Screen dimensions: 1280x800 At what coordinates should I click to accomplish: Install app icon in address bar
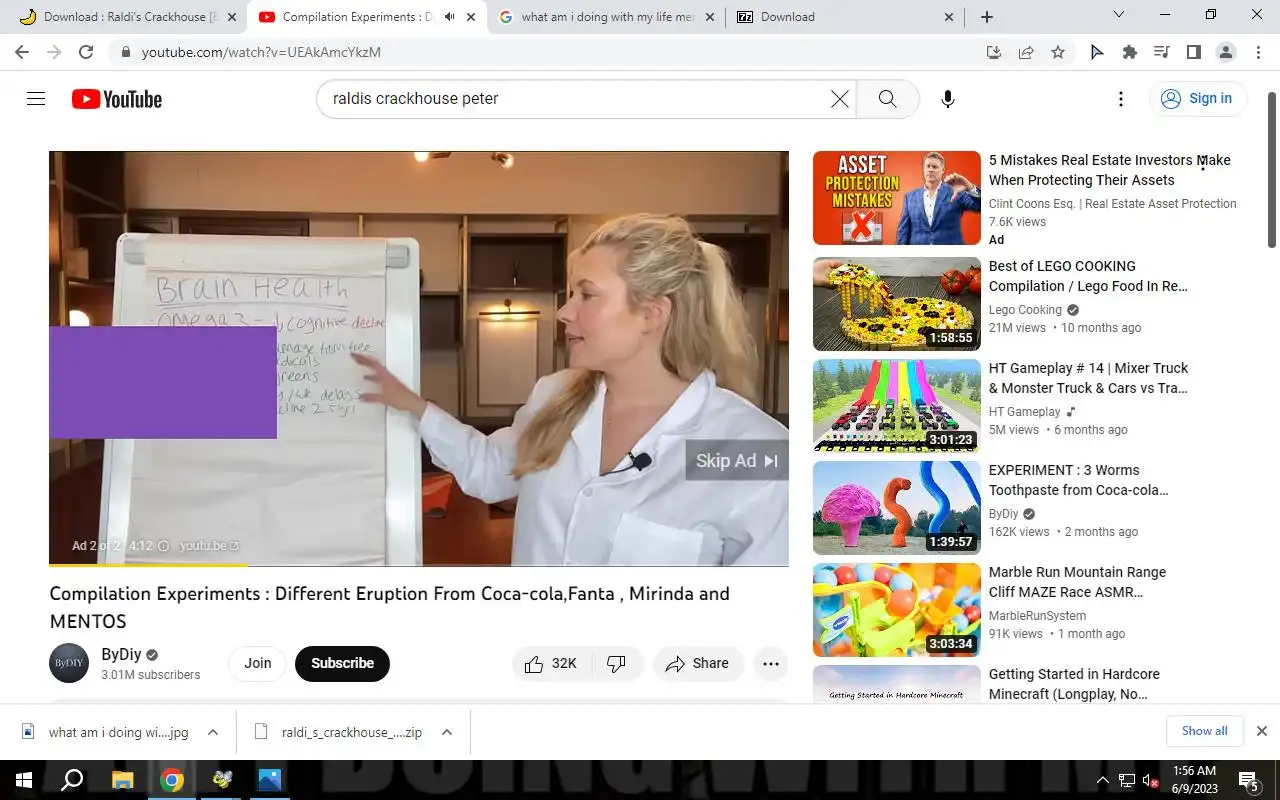tap(994, 52)
